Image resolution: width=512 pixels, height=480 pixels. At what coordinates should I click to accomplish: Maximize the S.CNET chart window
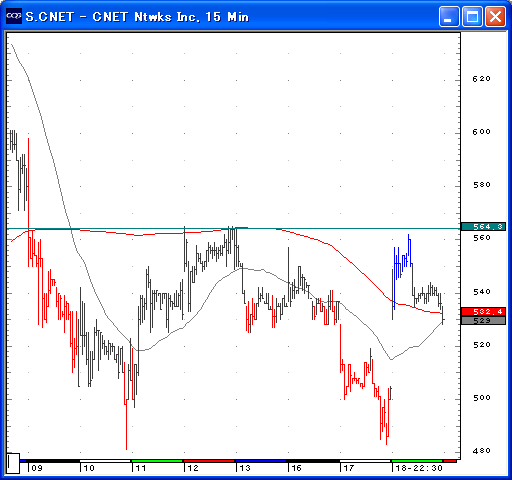[x=472, y=17]
